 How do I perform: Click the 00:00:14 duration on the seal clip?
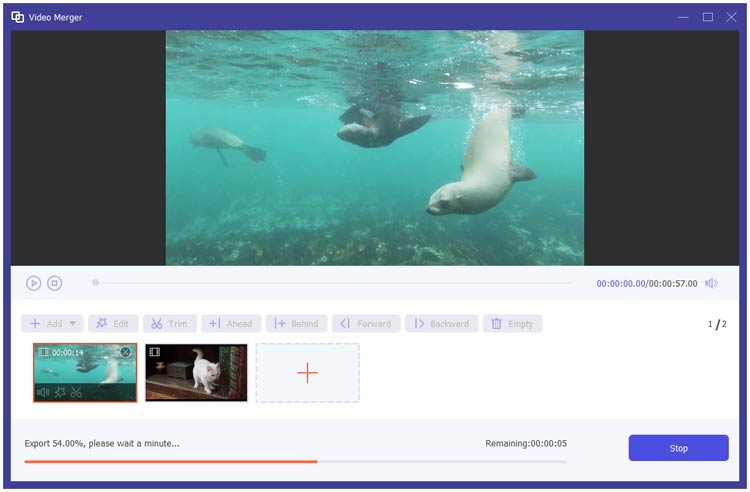pyautogui.click(x=67, y=352)
